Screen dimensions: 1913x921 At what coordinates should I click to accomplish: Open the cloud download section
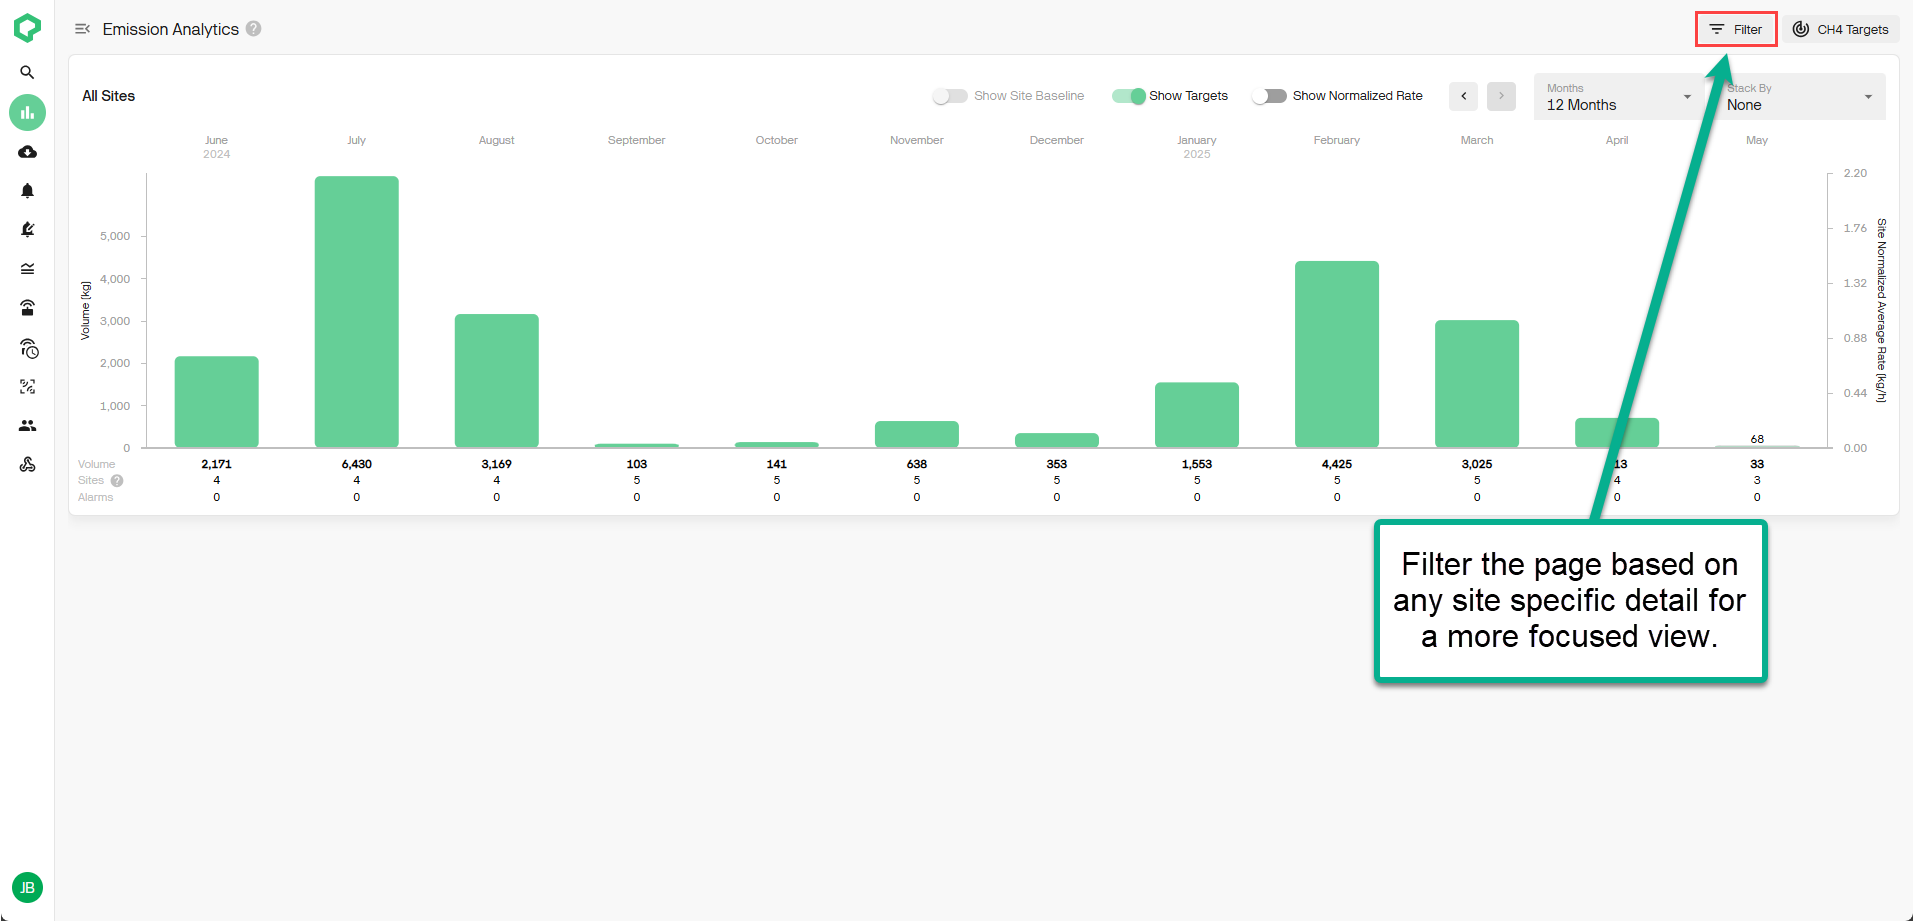27,152
